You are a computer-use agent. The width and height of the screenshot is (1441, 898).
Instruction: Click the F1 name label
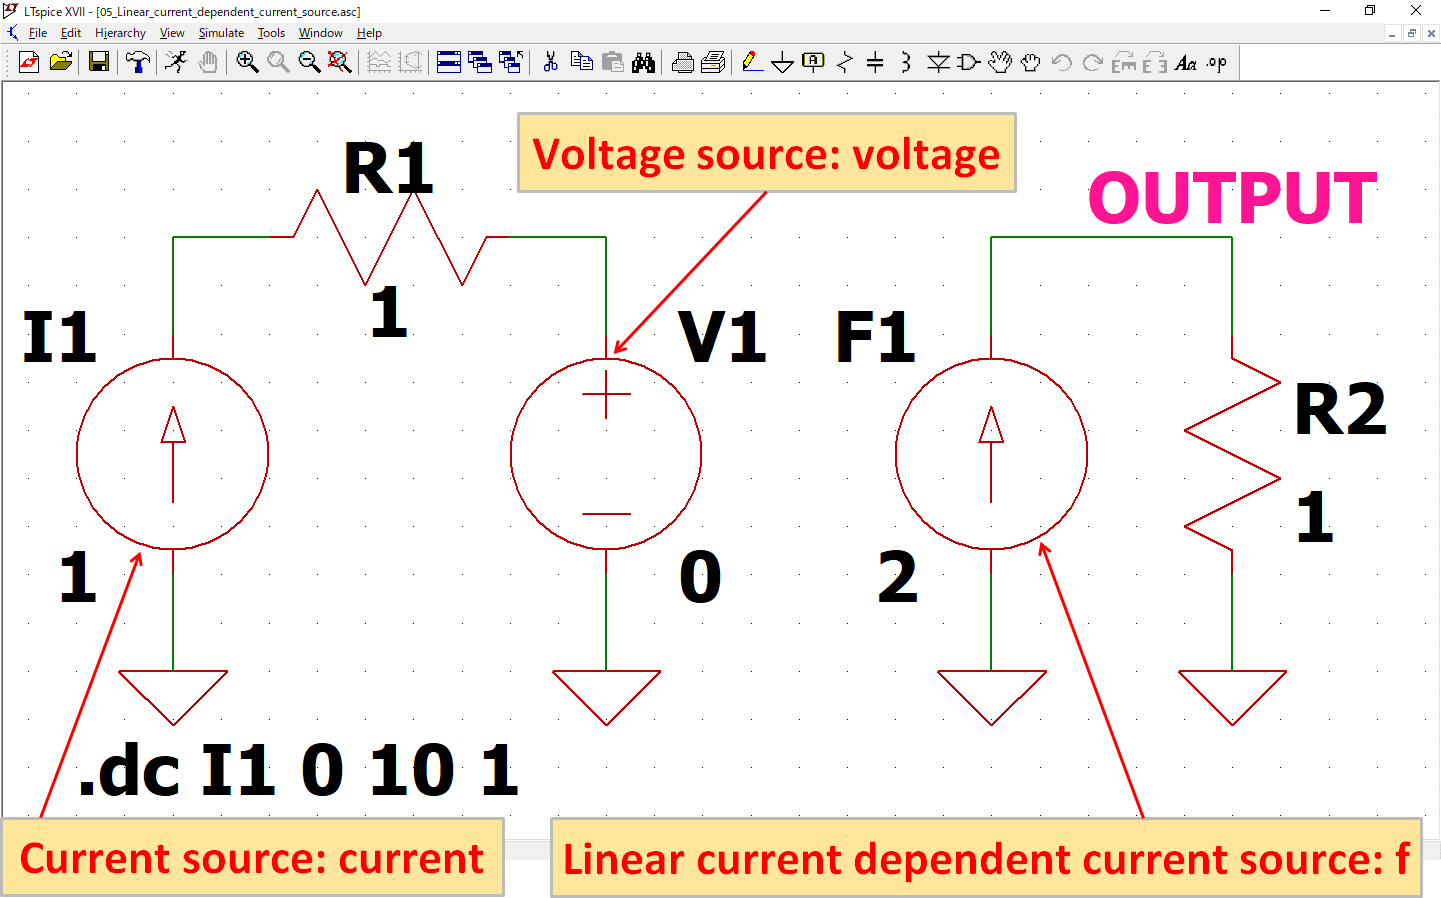coord(876,337)
